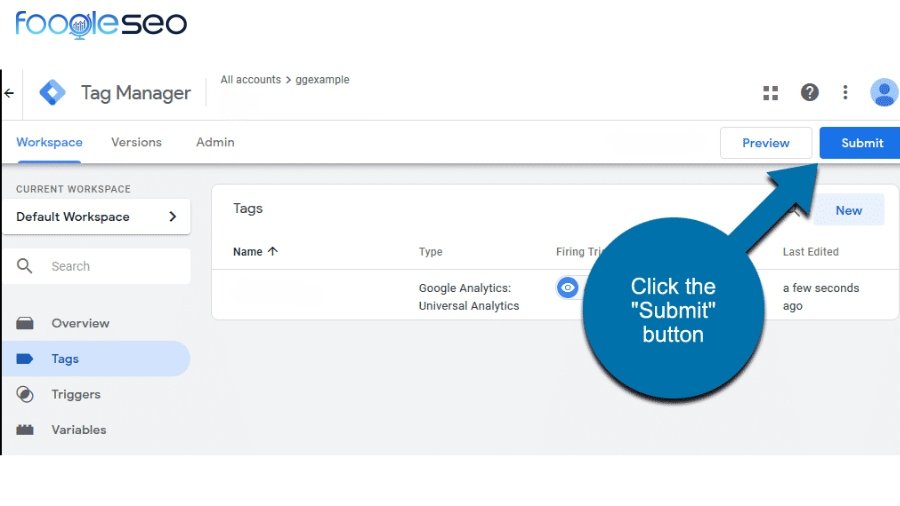The image size is (900, 506).
Task: Expand the Default Workspace chevron
Action: (x=173, y=216)
